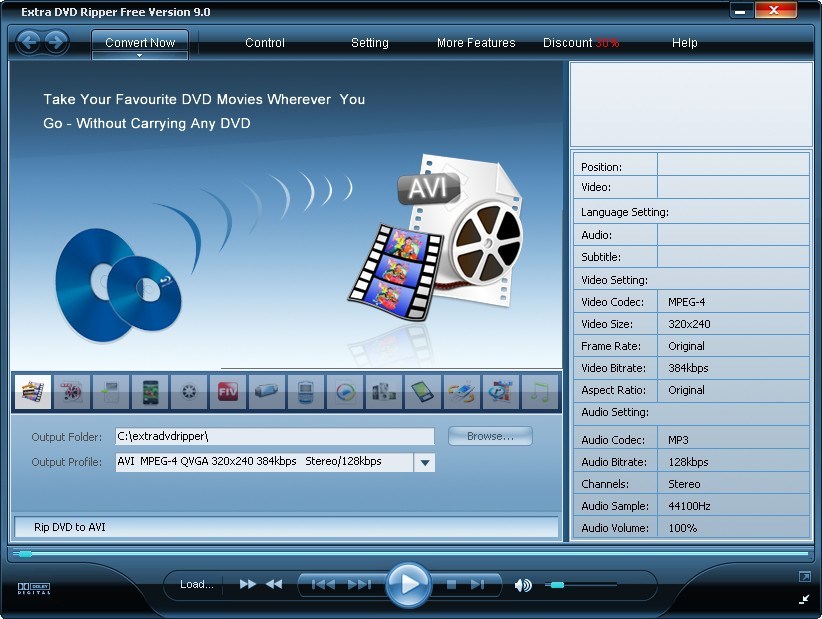Image resolution: width=822 pixels, height=619 pixels.
Task: Click the preview thumbnail area at top right
Action: point(691,104)
